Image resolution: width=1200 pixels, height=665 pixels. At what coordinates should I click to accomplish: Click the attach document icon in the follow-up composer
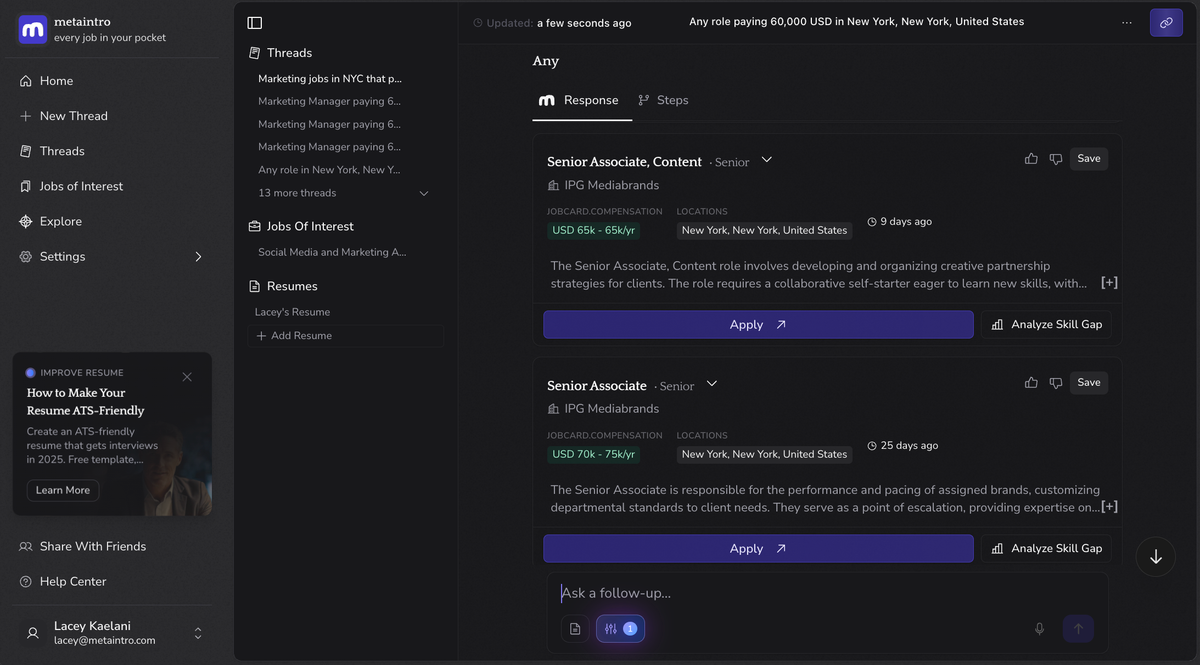(574, 627)
